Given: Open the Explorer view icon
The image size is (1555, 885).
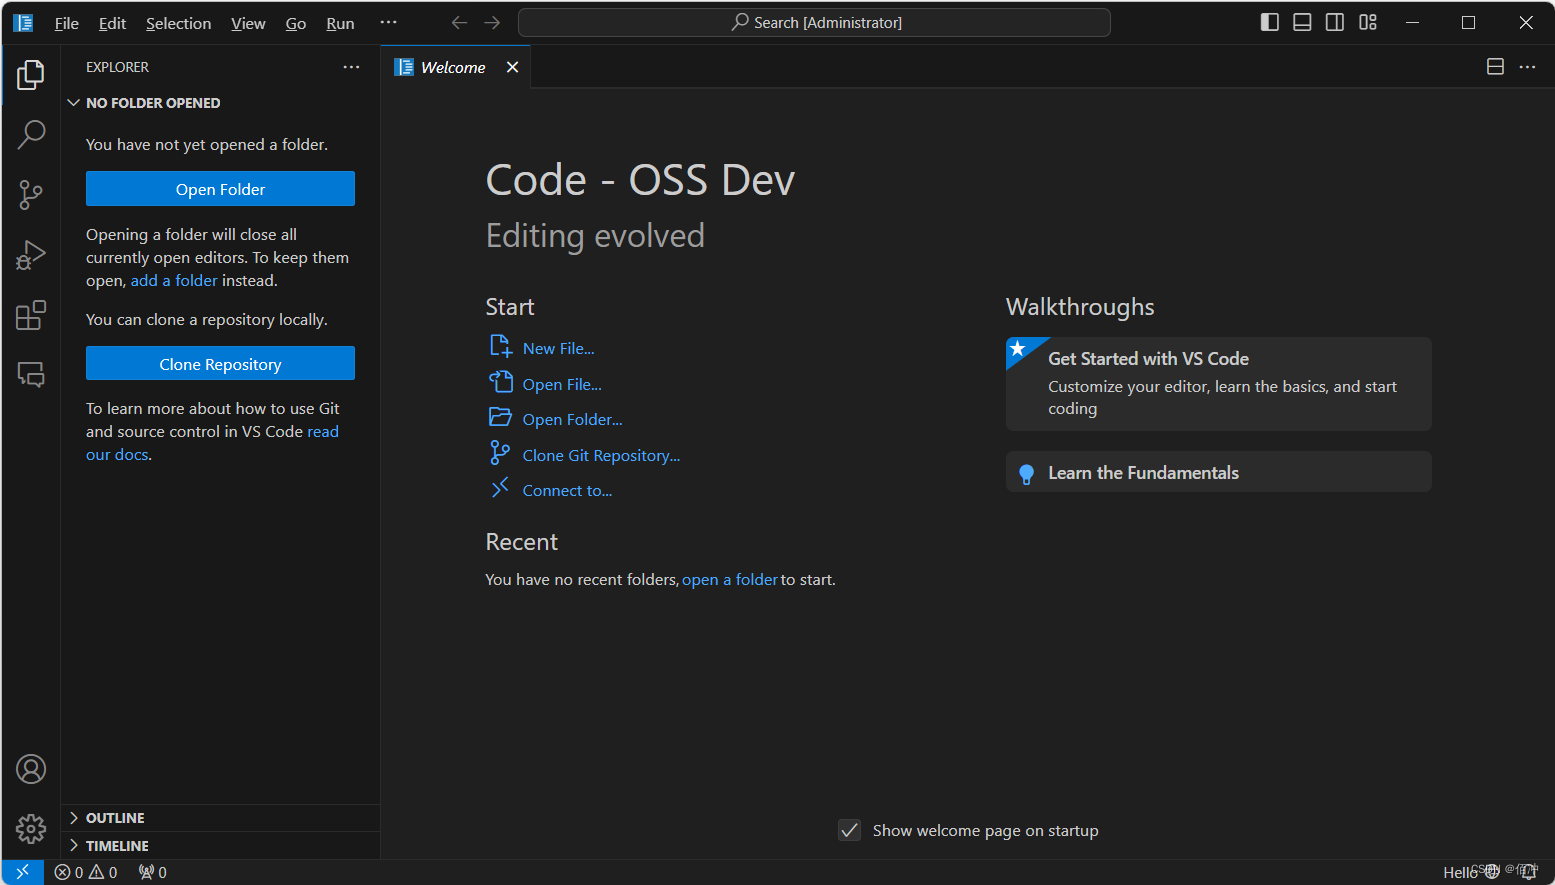Looking at the screenshot, I should coord(31,74).
